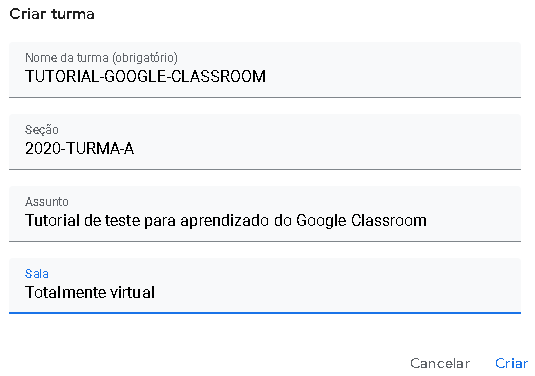The image size is (535, 376).
Task: Click the Tutorial de teste subject text
Action: pos(226,221)
